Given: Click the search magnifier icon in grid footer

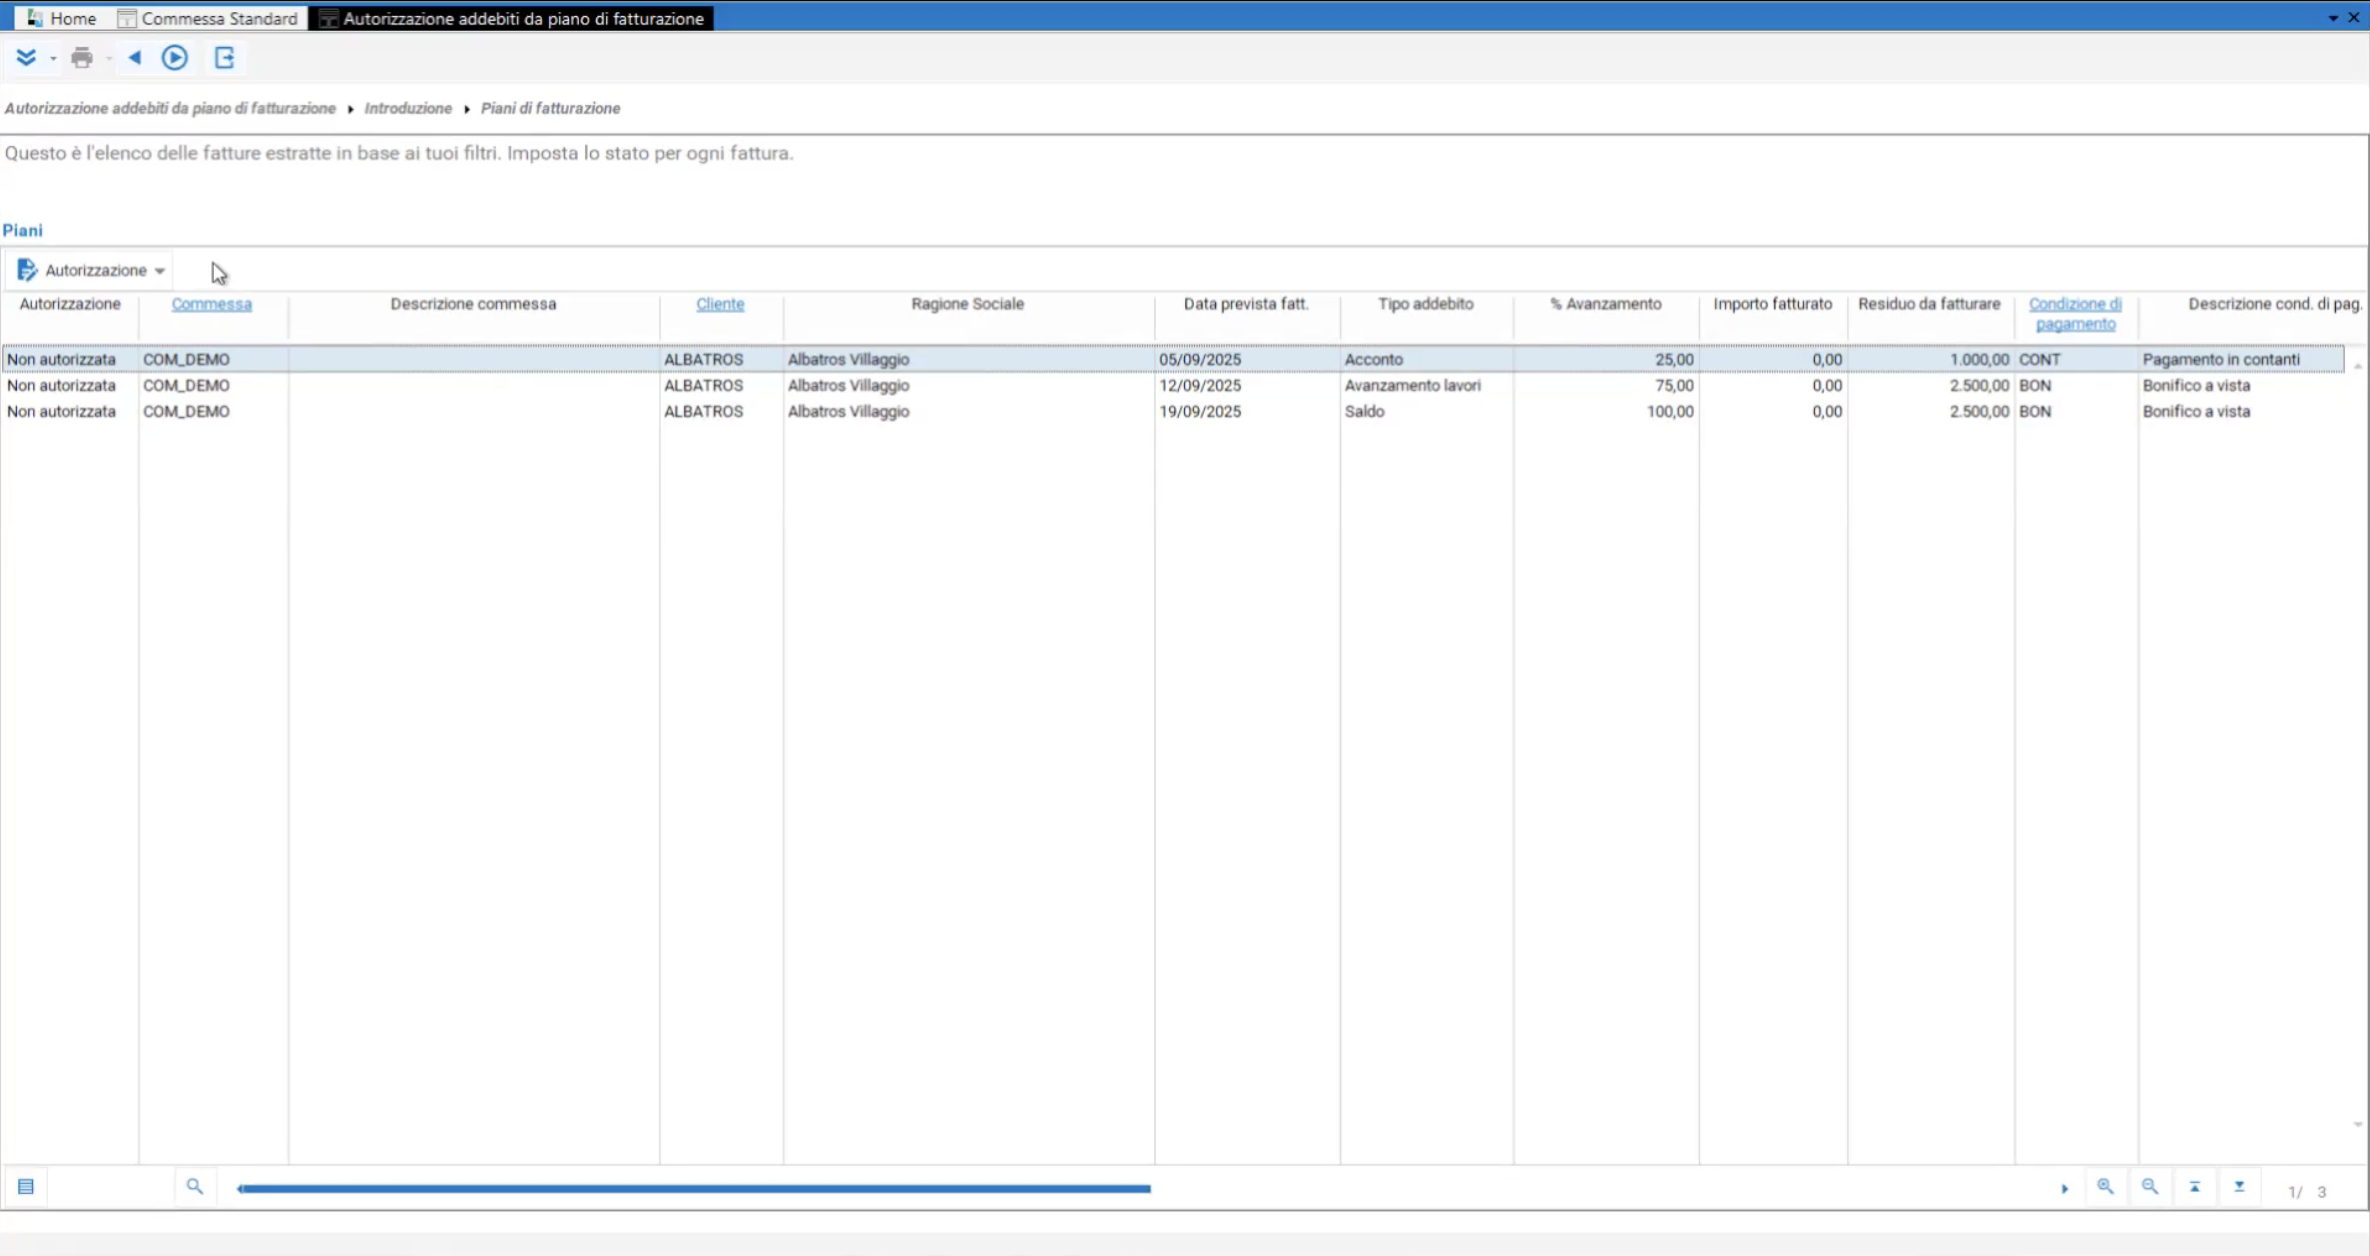Looking at the screenshot, I should [x=195, y=1187].
